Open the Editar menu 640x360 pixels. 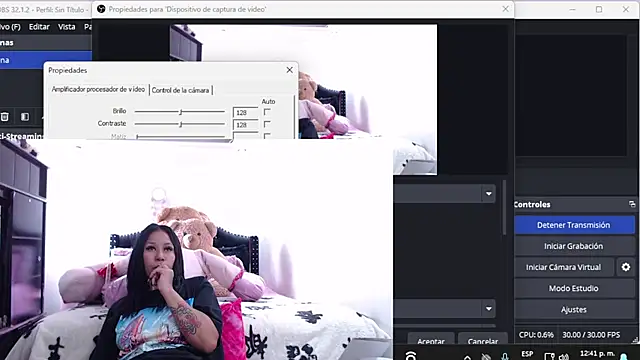(x=39, y=27)
